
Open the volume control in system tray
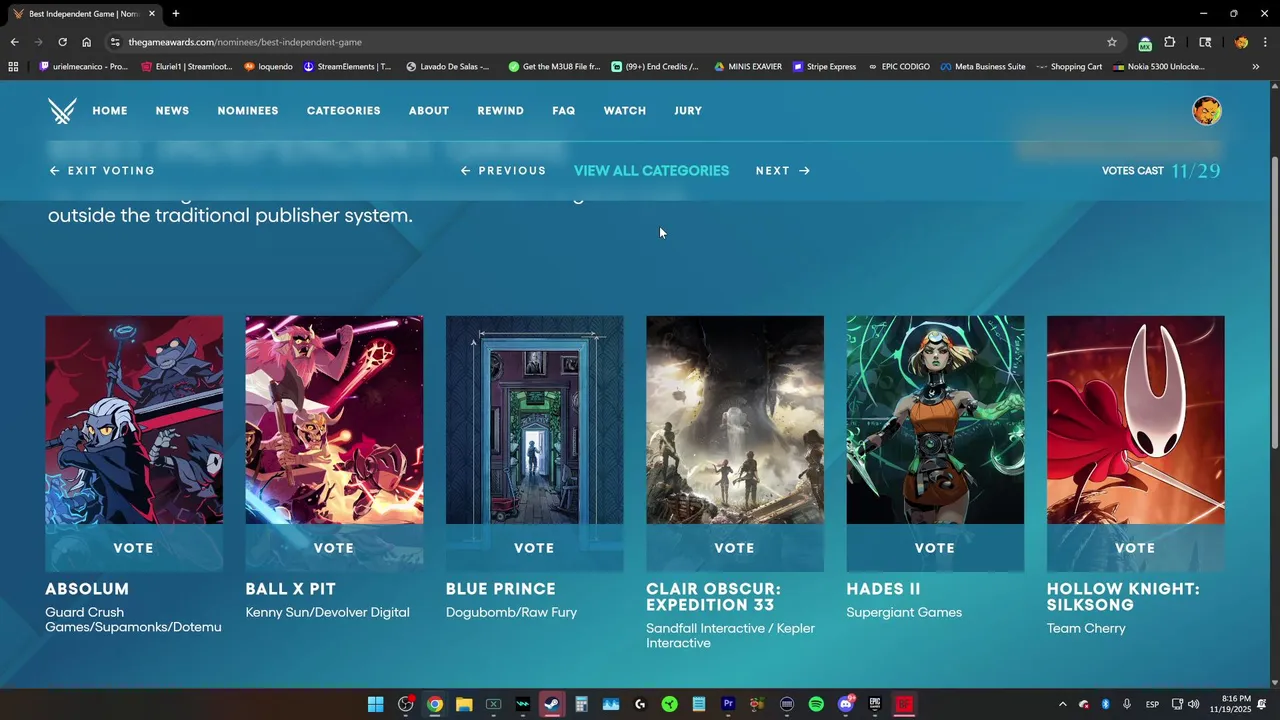[x=1193, y=704]
